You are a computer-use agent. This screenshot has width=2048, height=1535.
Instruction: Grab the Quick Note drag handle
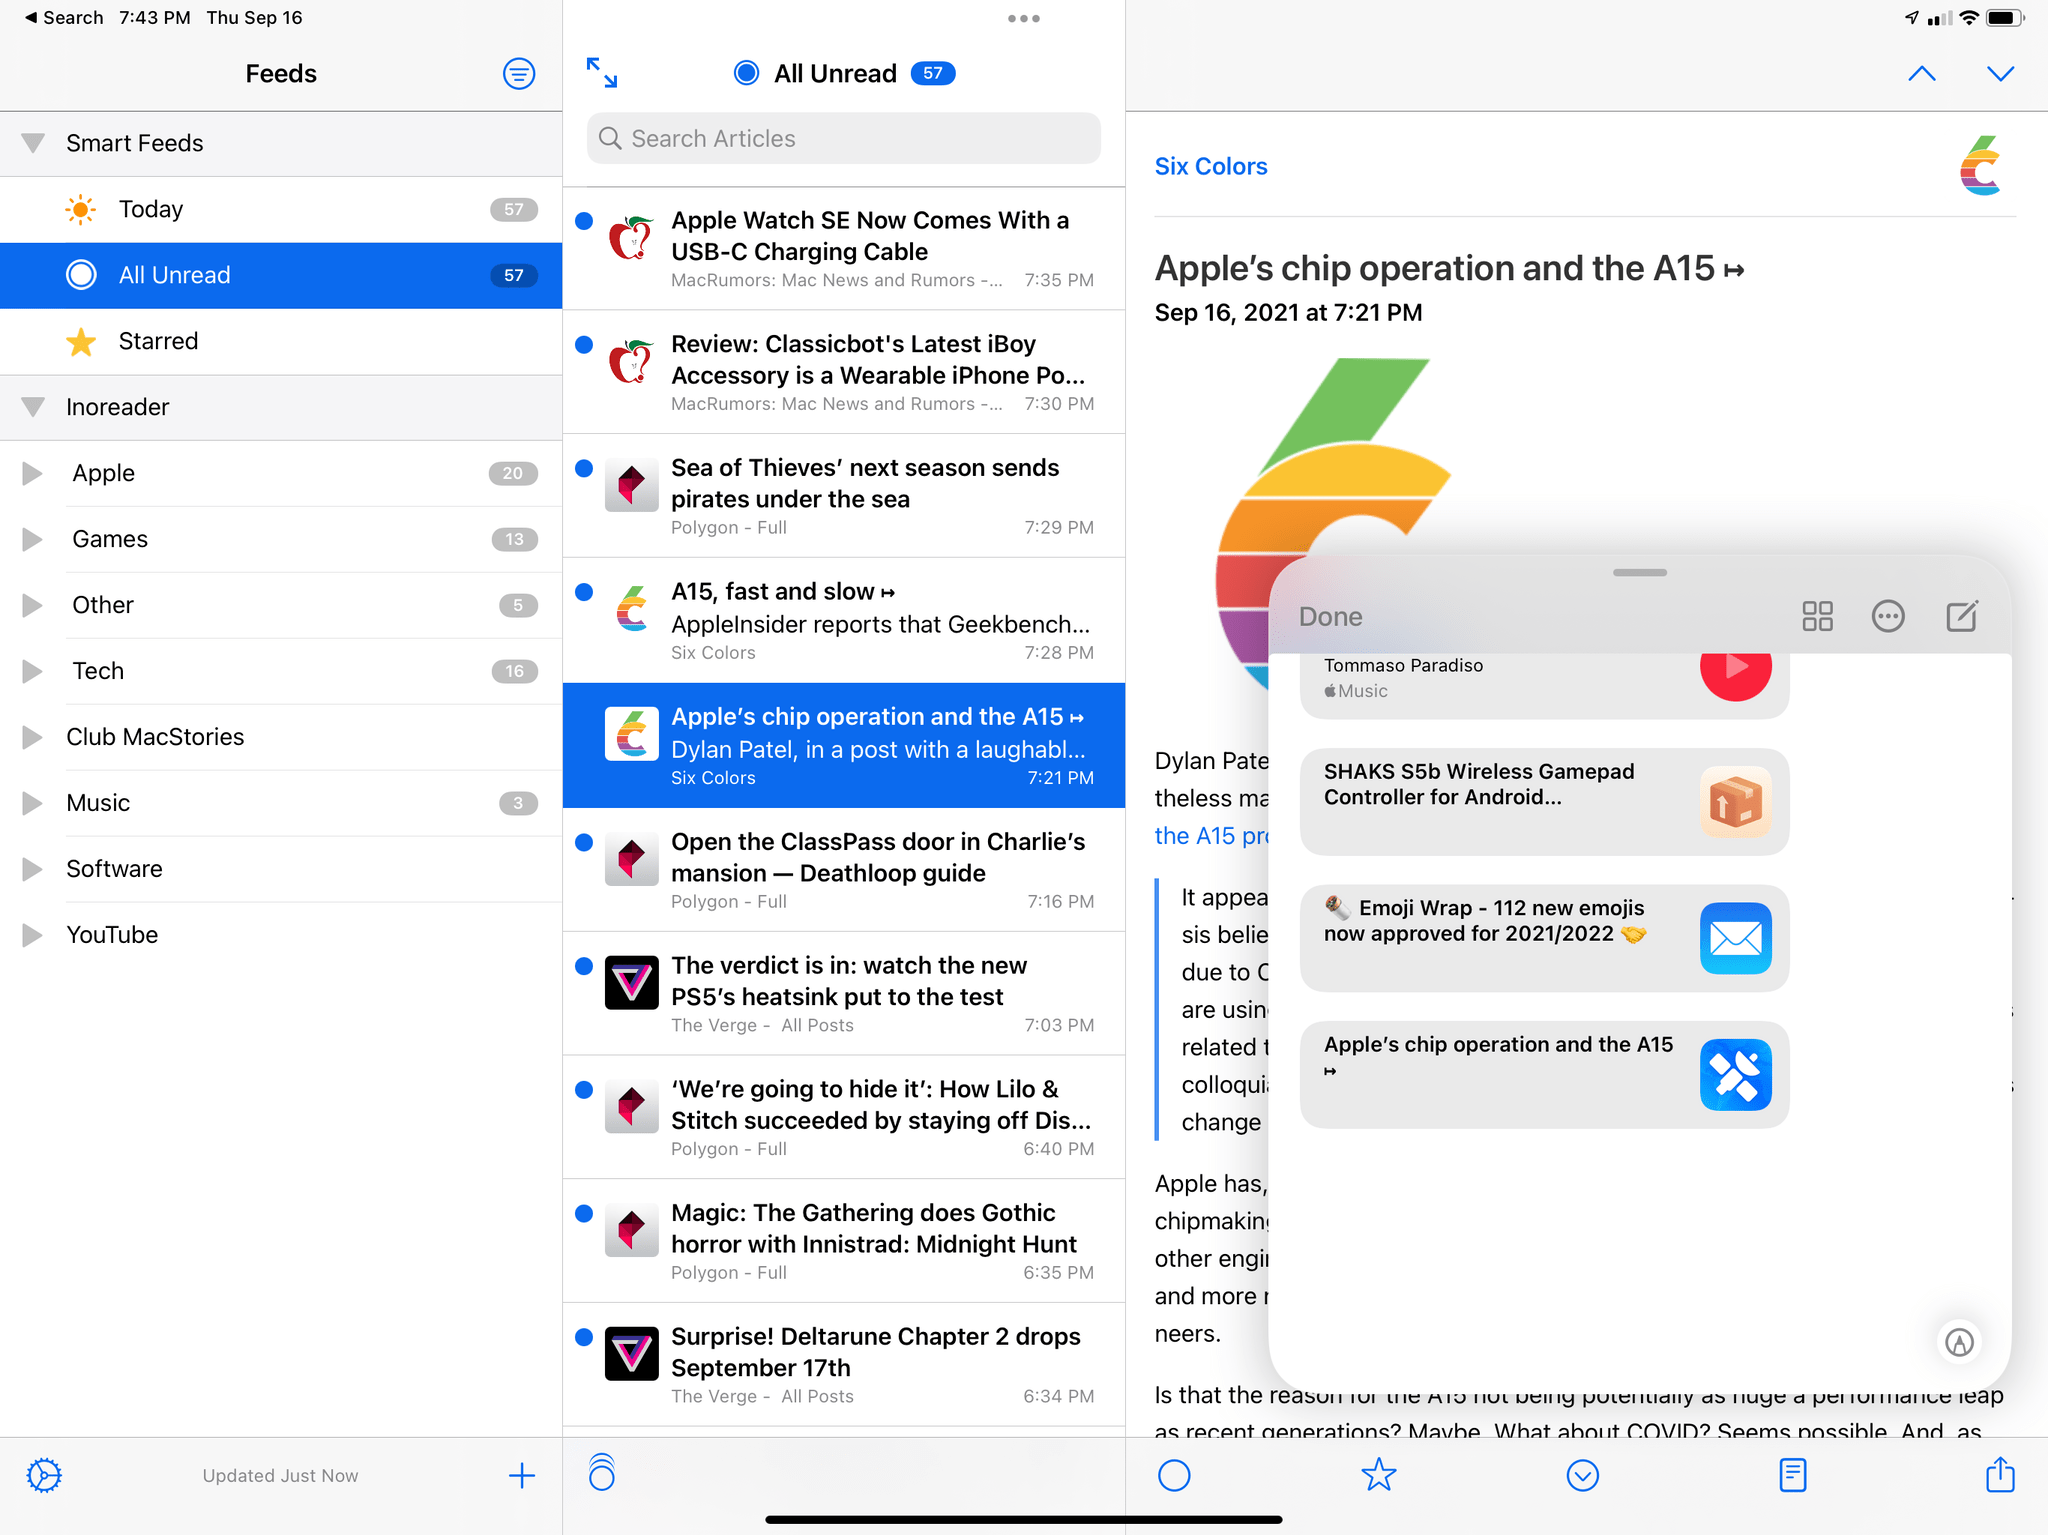[1639, 573]
